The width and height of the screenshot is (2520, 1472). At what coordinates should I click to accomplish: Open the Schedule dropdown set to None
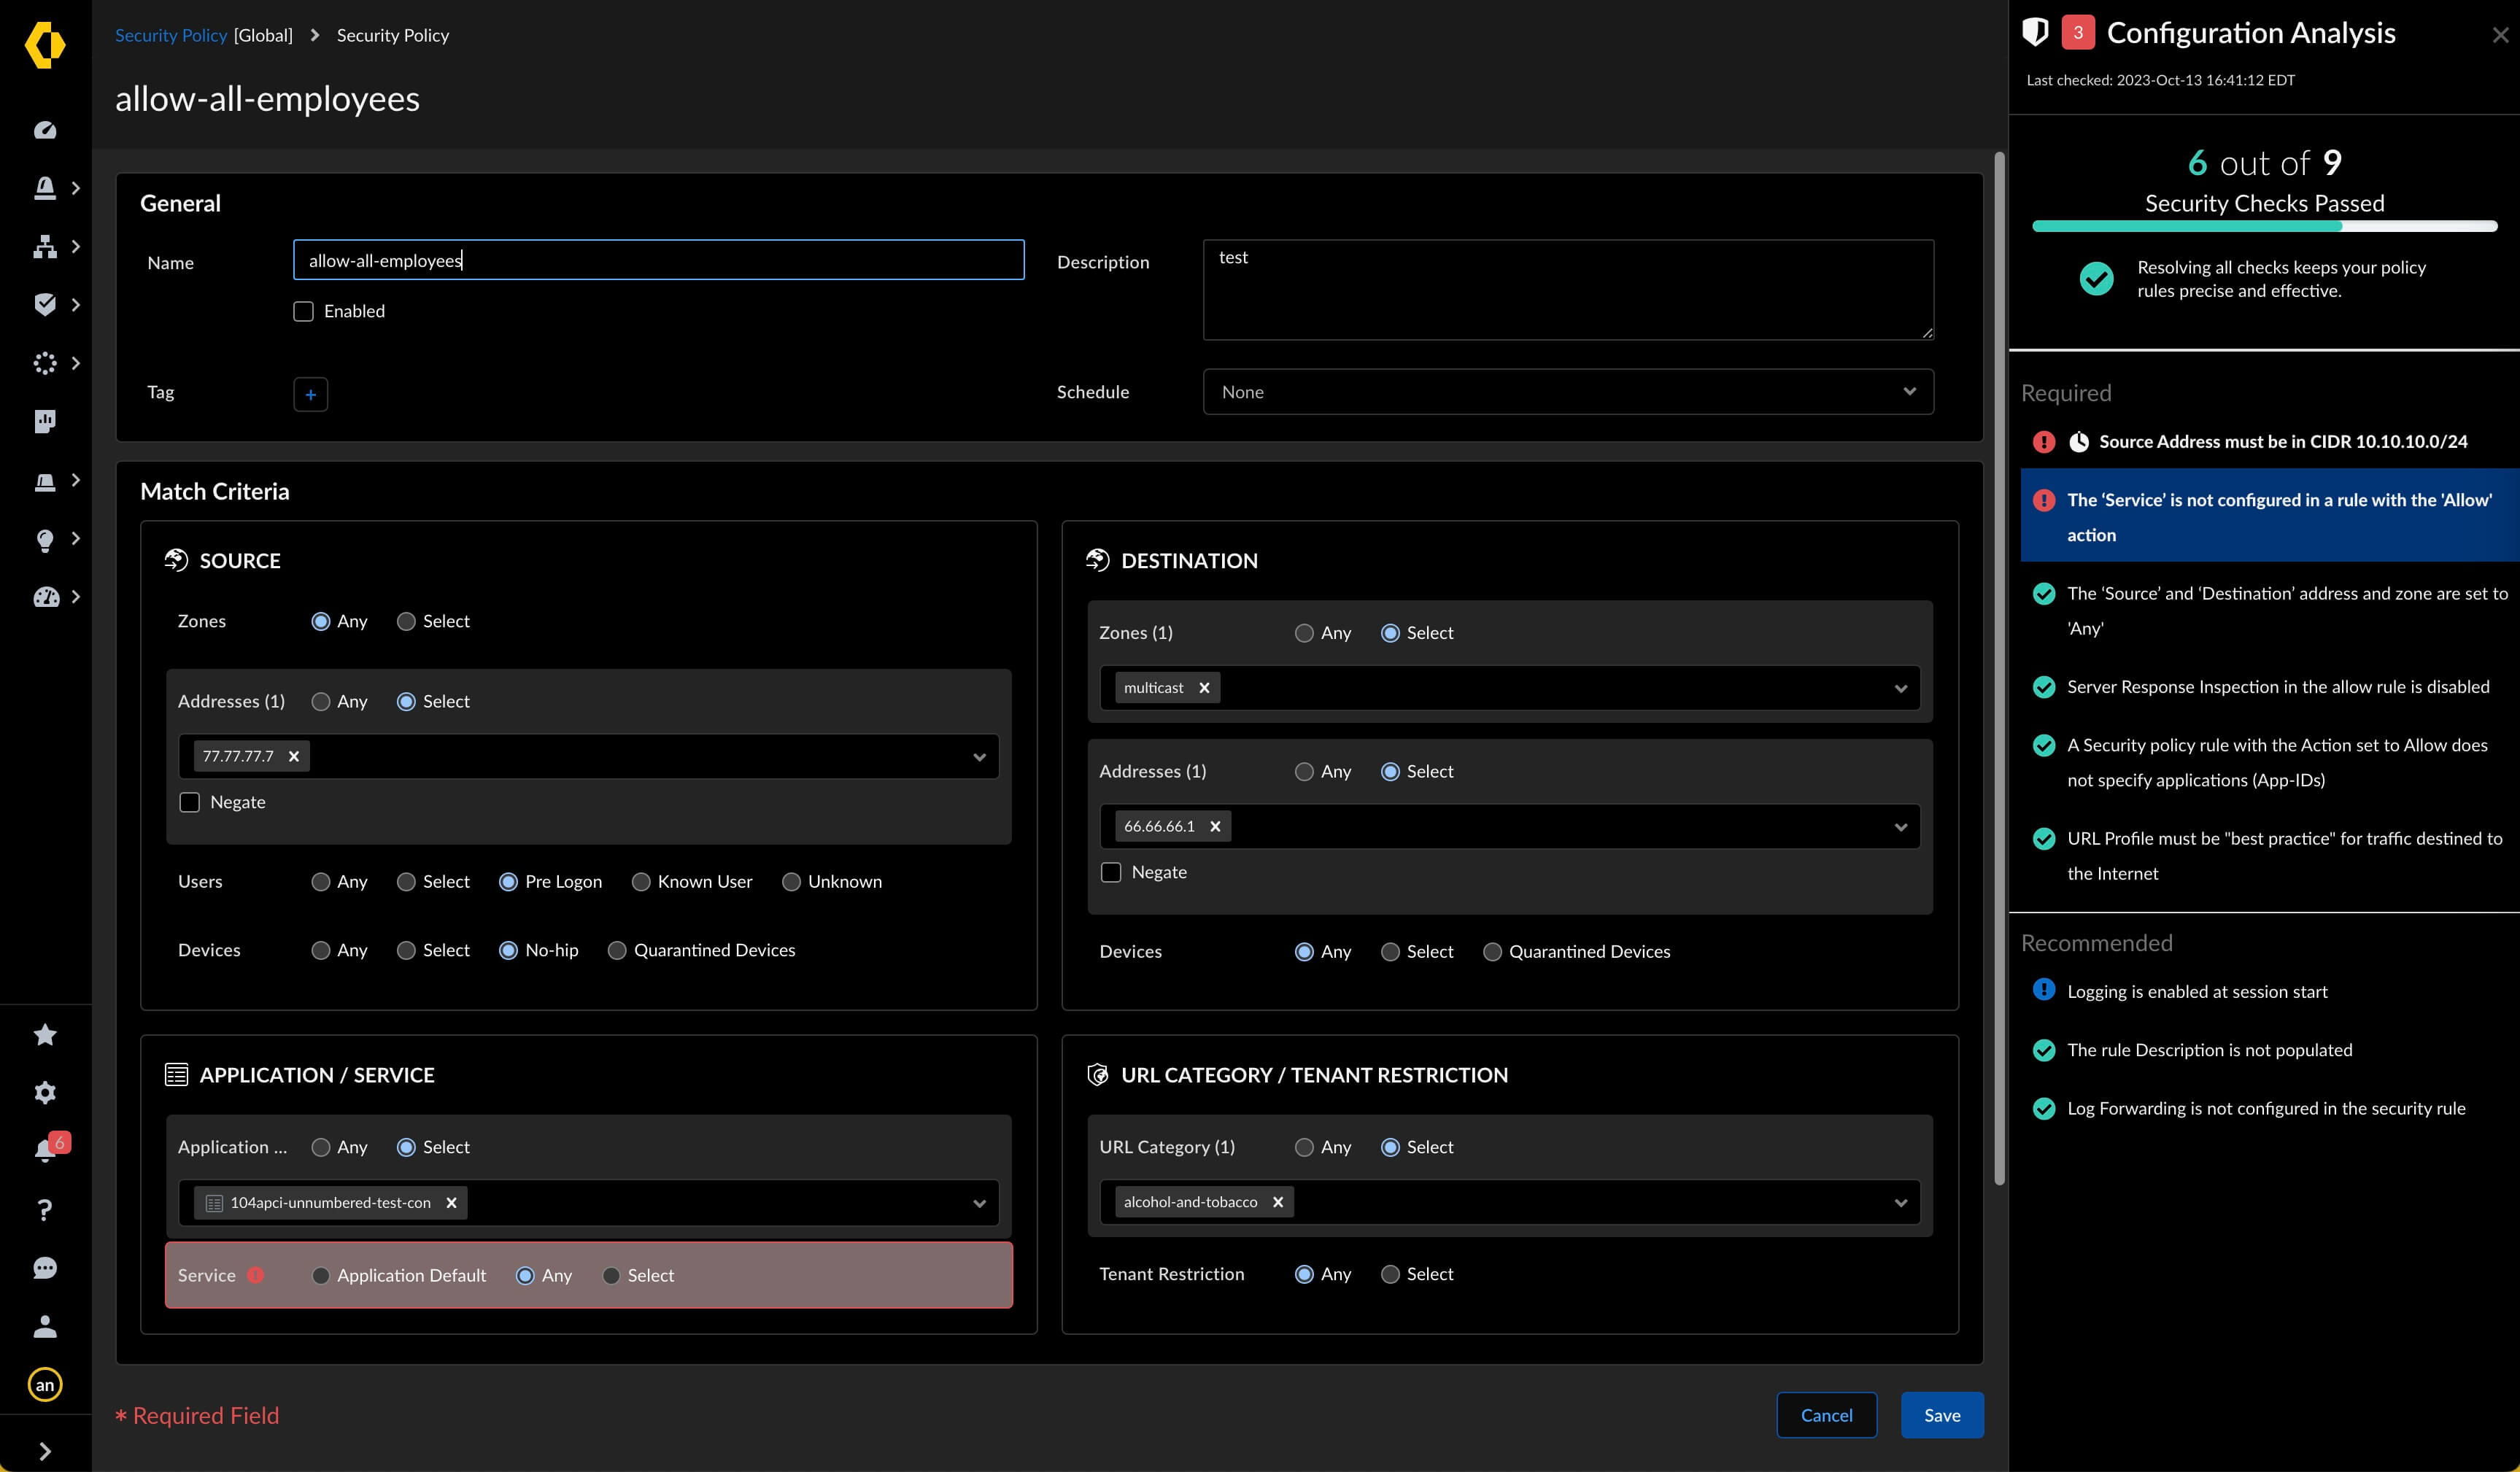pyautogui.click(x=1567, y=391)
